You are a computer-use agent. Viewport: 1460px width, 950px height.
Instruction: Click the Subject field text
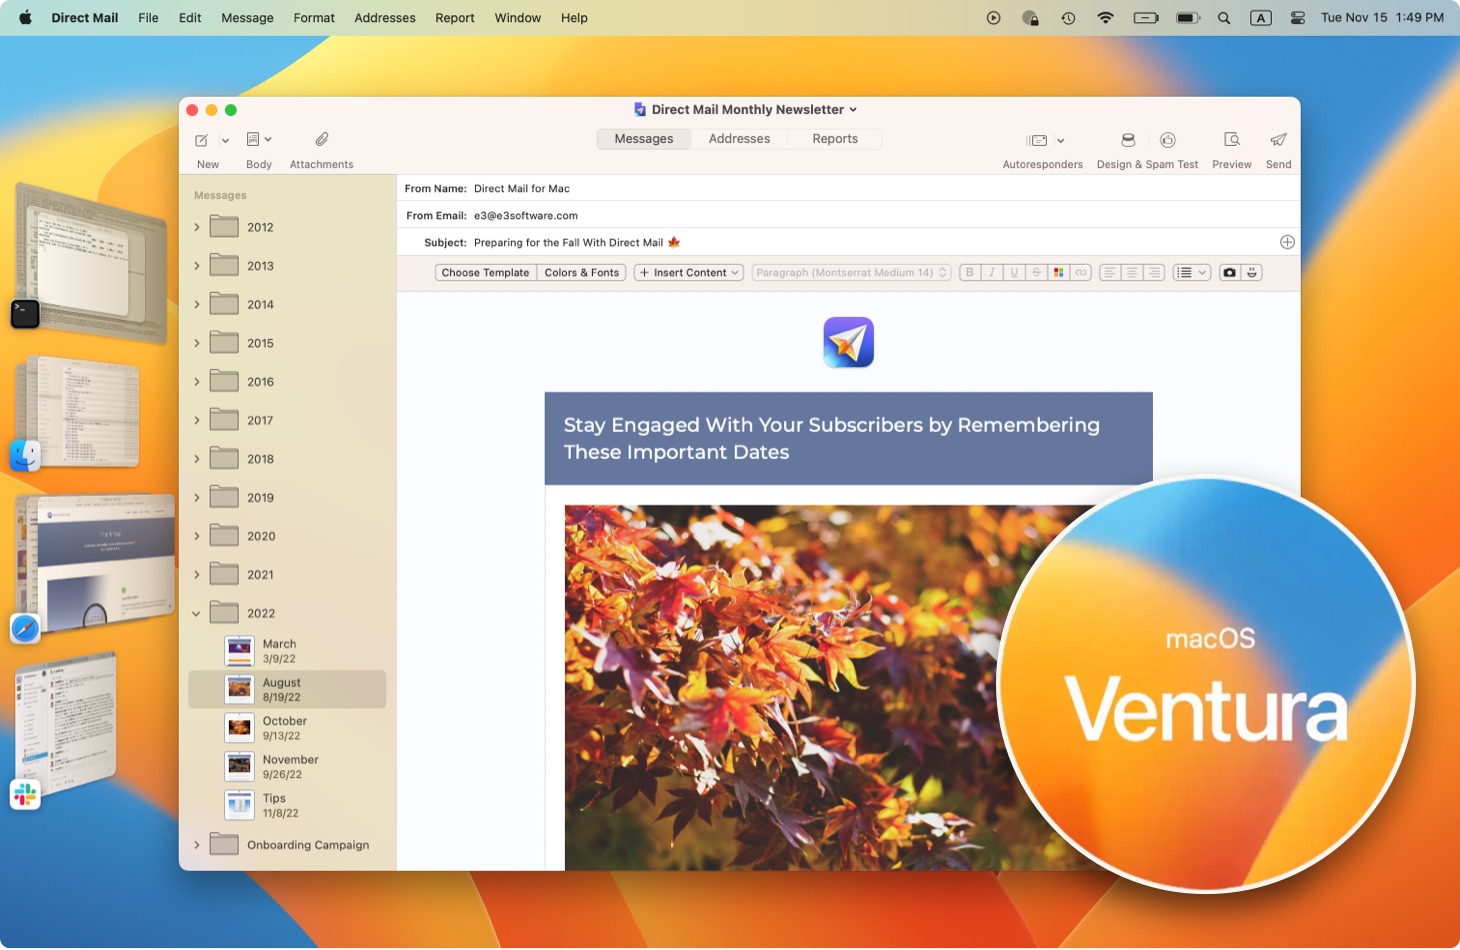click(x=577, y=242)
